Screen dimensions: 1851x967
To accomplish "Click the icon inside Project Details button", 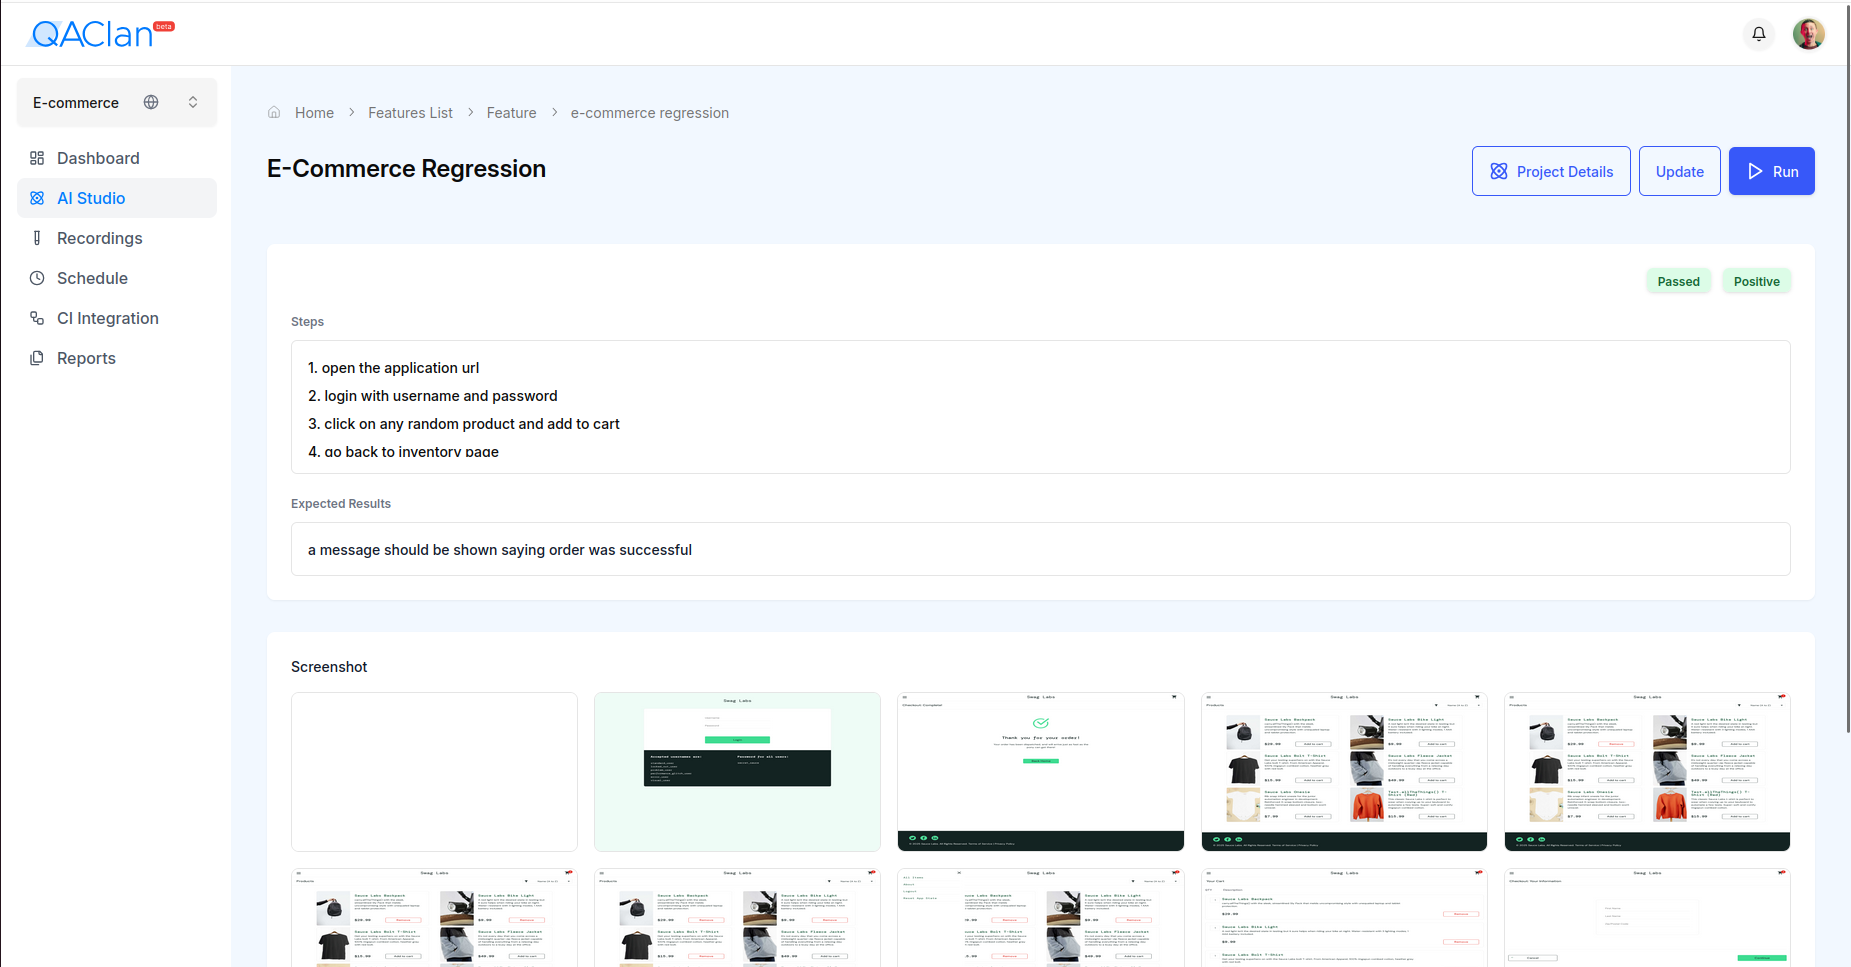I will pyautogui.click(x=1499, y=171).
